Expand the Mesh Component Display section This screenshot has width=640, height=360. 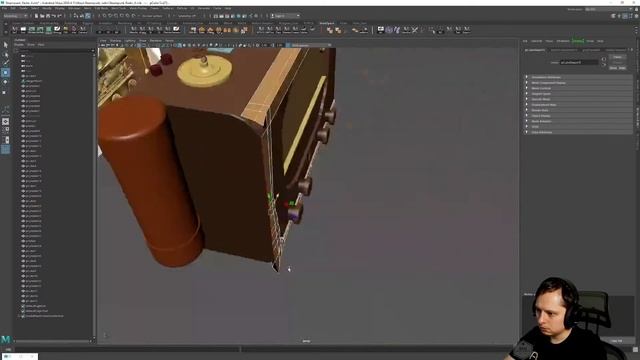[x=578, y=83]
